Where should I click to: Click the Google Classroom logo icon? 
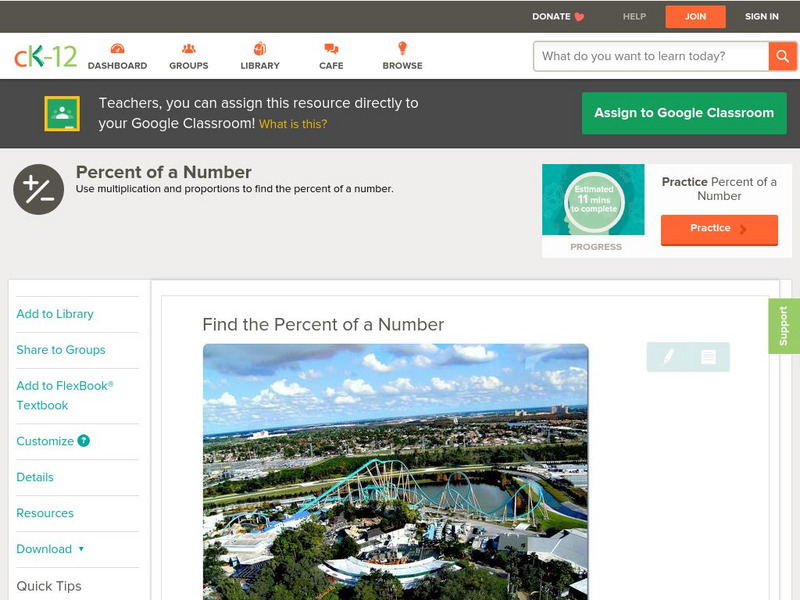pyautogui.click(x=62, y=114)
